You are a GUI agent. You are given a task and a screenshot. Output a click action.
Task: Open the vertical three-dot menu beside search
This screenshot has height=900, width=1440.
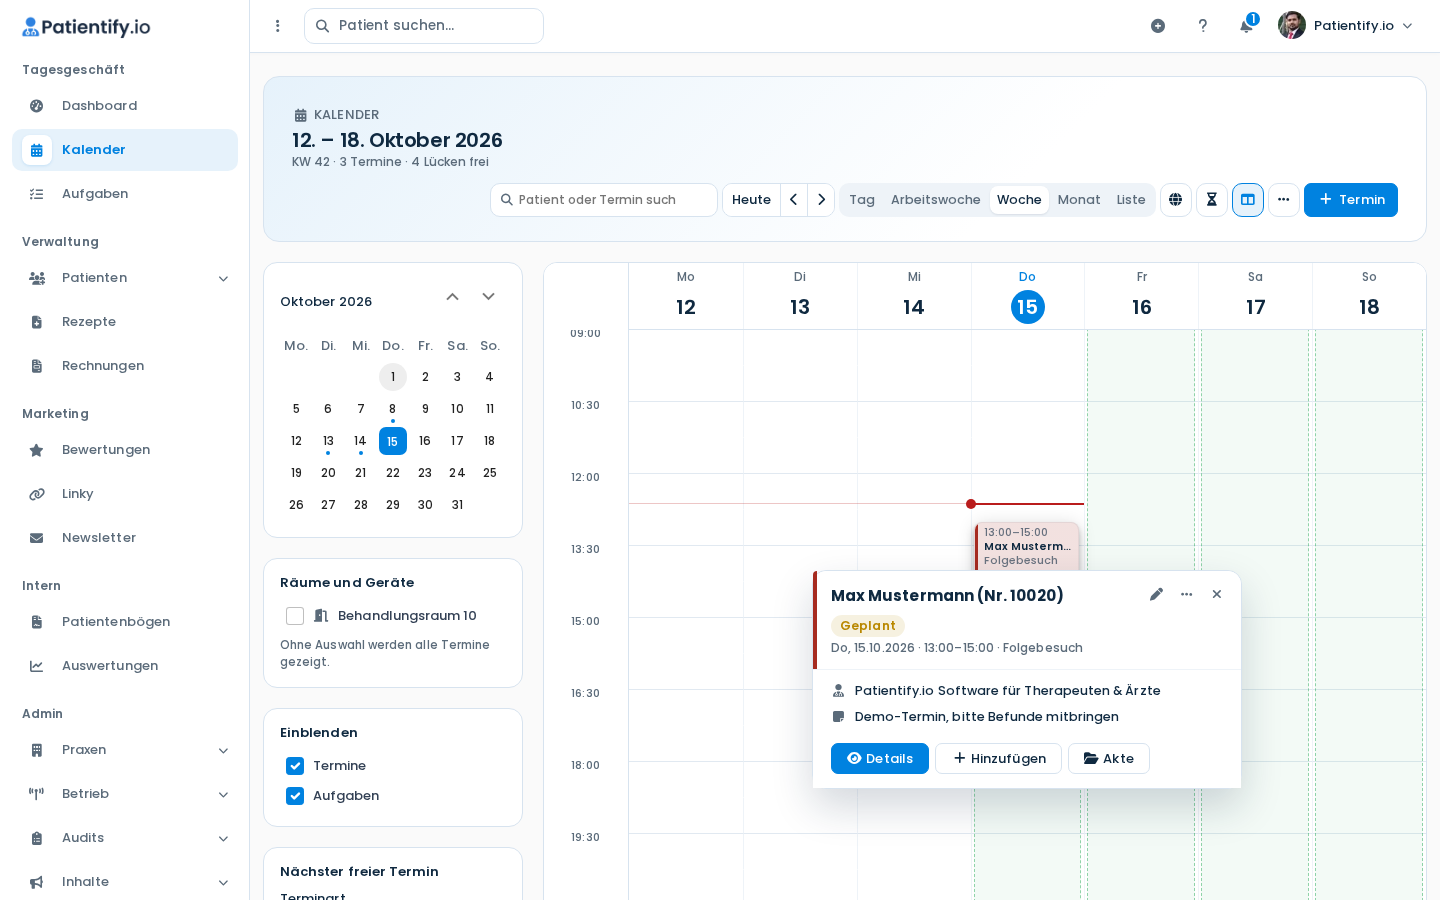click(278, 26)
